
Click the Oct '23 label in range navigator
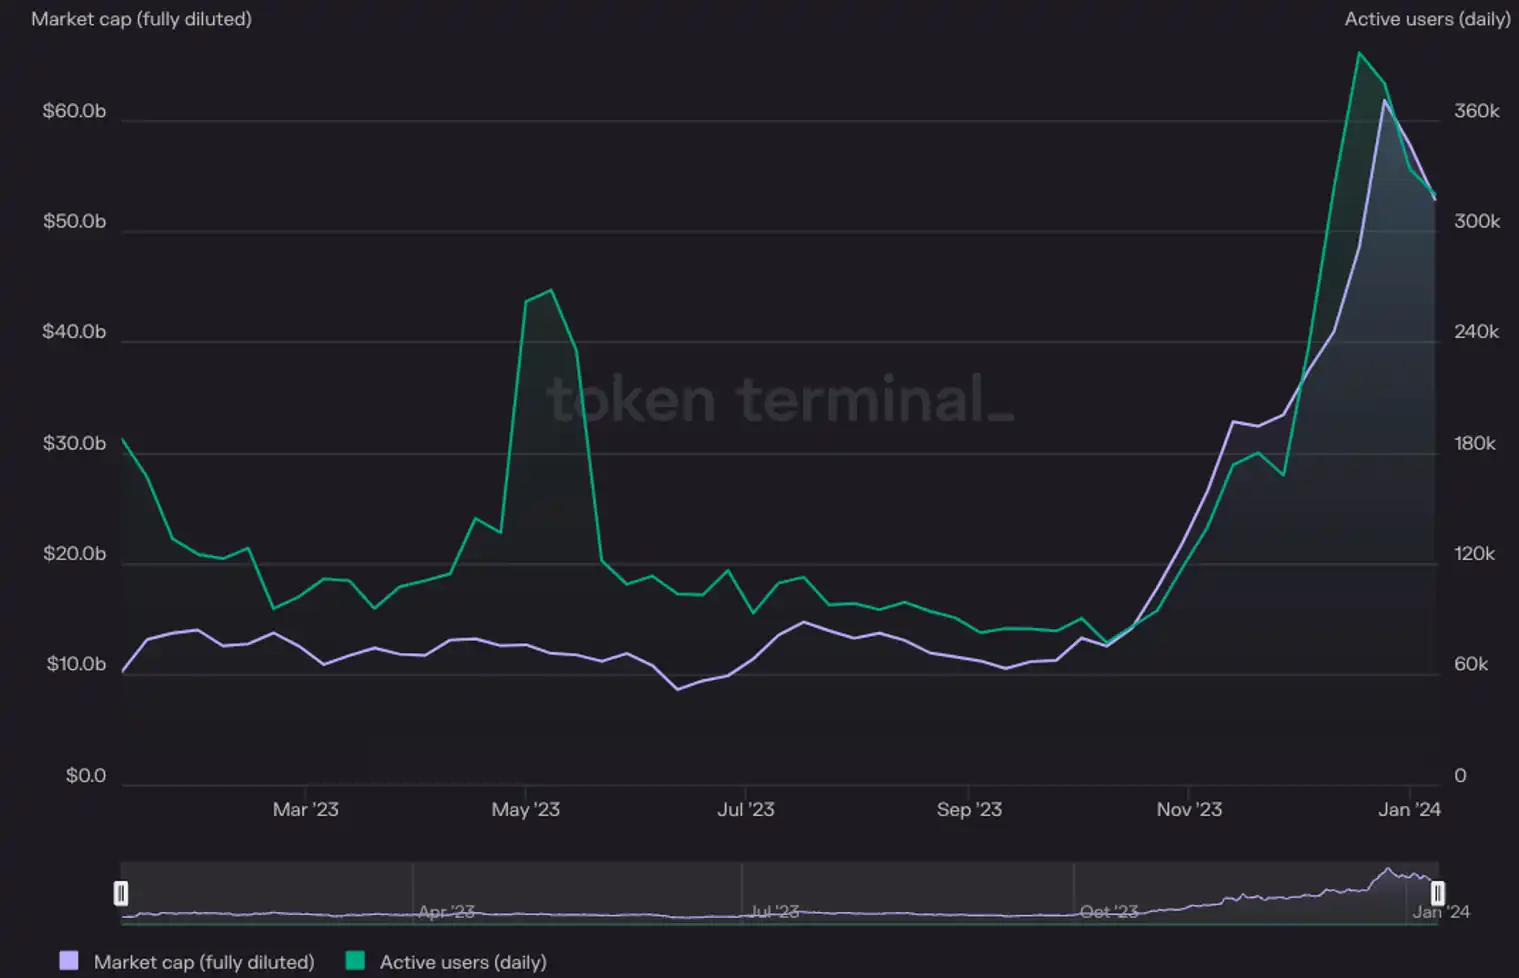pos(1109,912)
